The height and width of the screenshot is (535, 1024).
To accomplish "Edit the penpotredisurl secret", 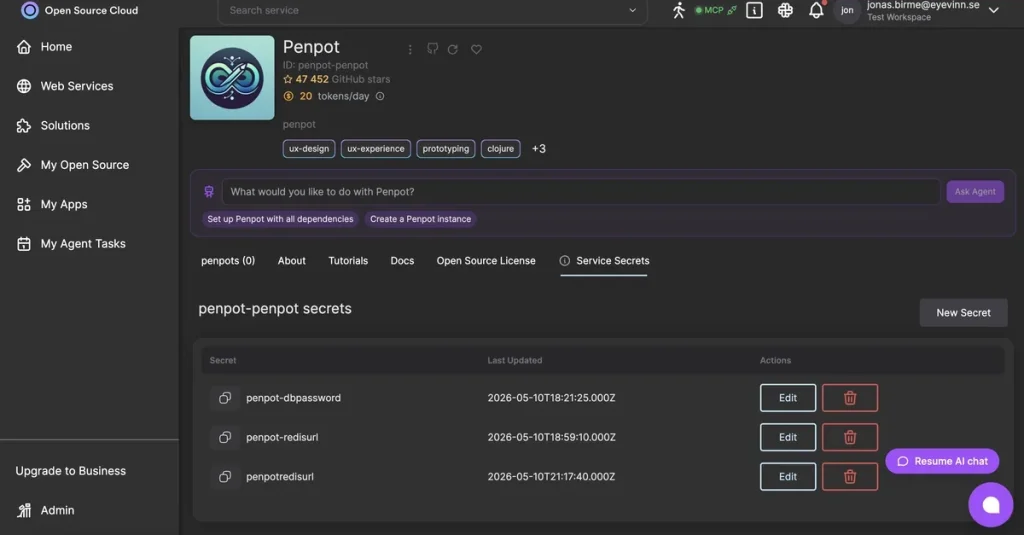I will pos(788,477).
